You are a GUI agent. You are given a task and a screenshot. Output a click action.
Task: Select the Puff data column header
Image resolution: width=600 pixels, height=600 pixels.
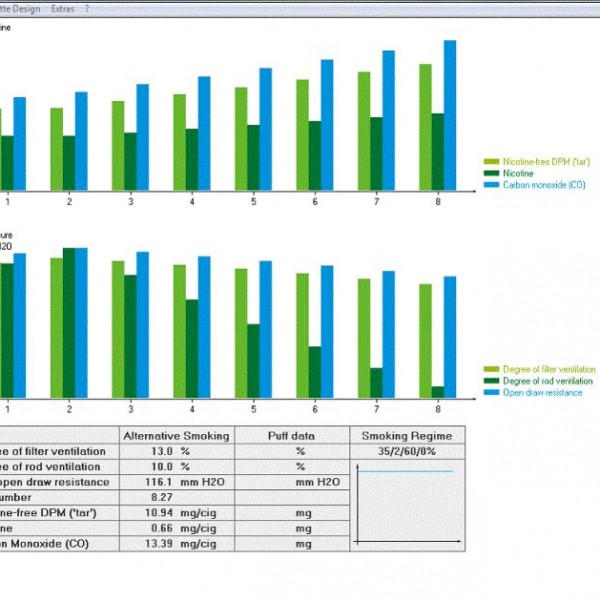(x=292, y=436)
